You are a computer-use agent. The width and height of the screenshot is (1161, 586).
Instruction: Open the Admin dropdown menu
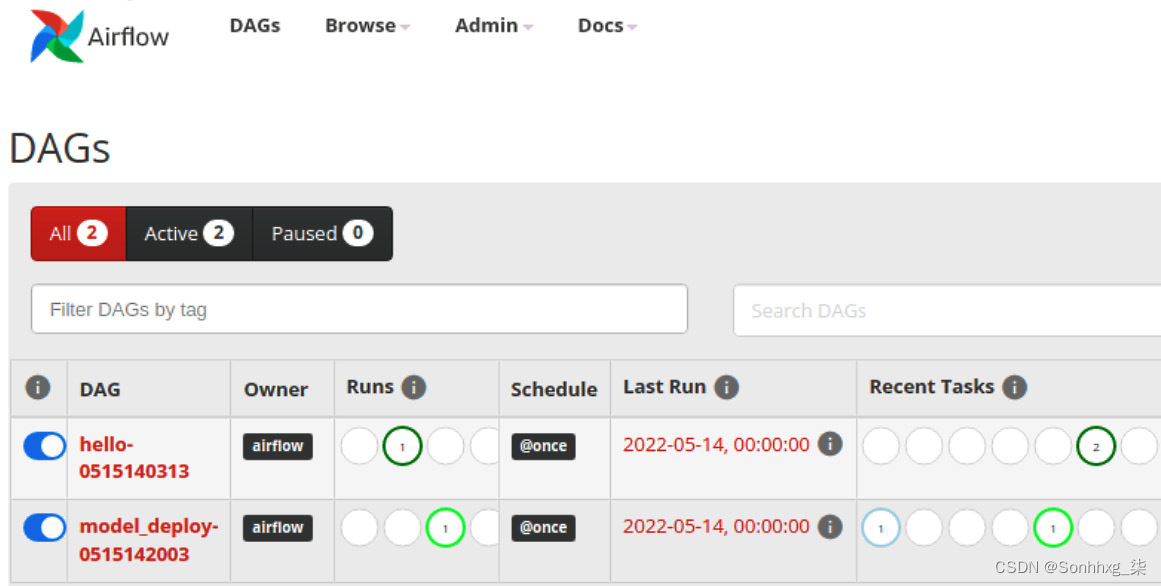pyautogui.click(x=494, y=26)
